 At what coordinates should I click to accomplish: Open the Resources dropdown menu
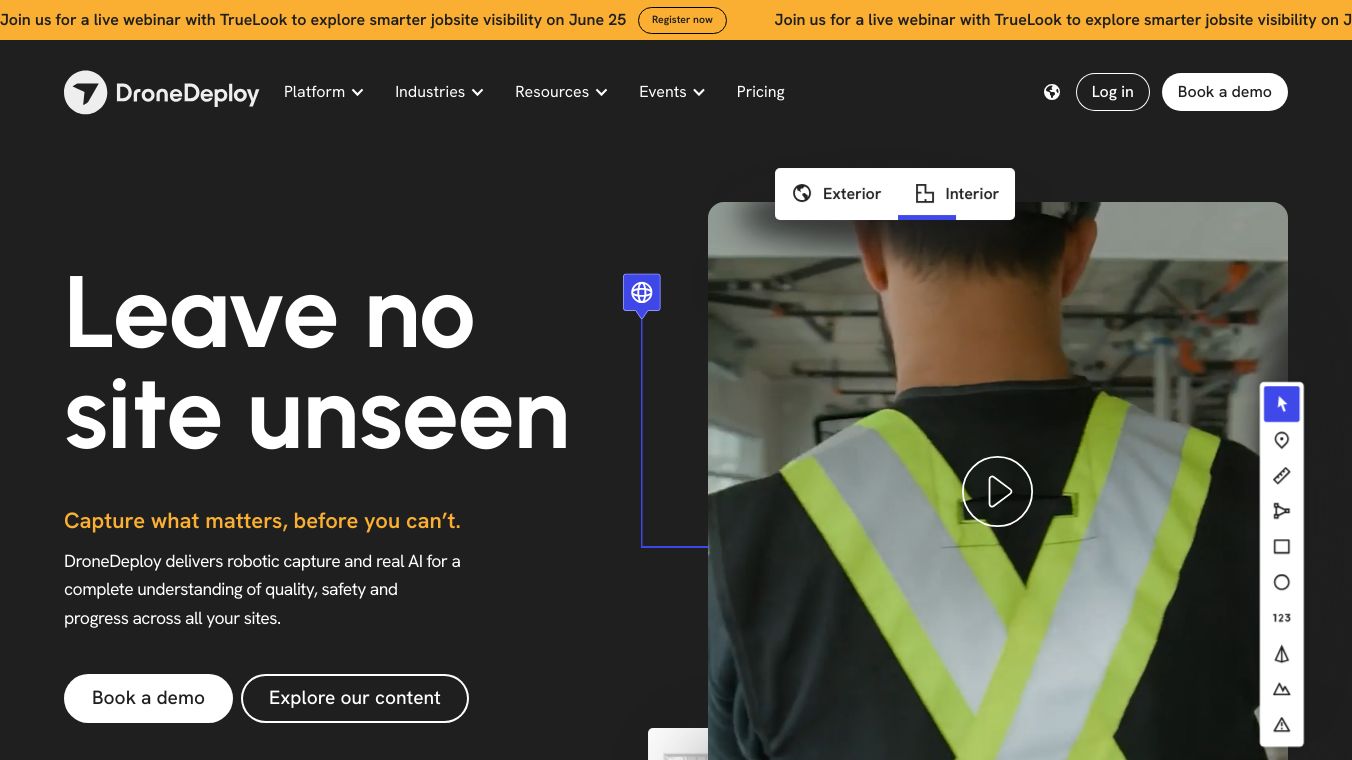coord(561,92)
